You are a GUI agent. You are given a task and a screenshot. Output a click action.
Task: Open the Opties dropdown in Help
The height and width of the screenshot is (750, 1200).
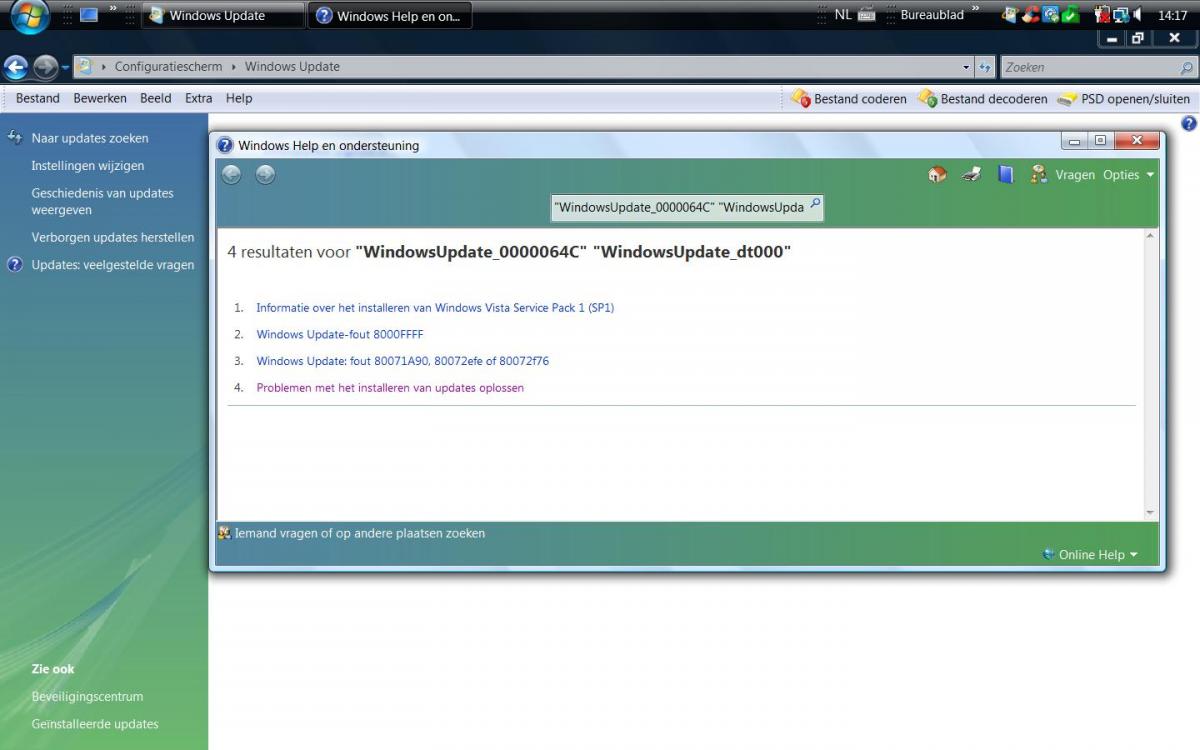coord(1128,174)
